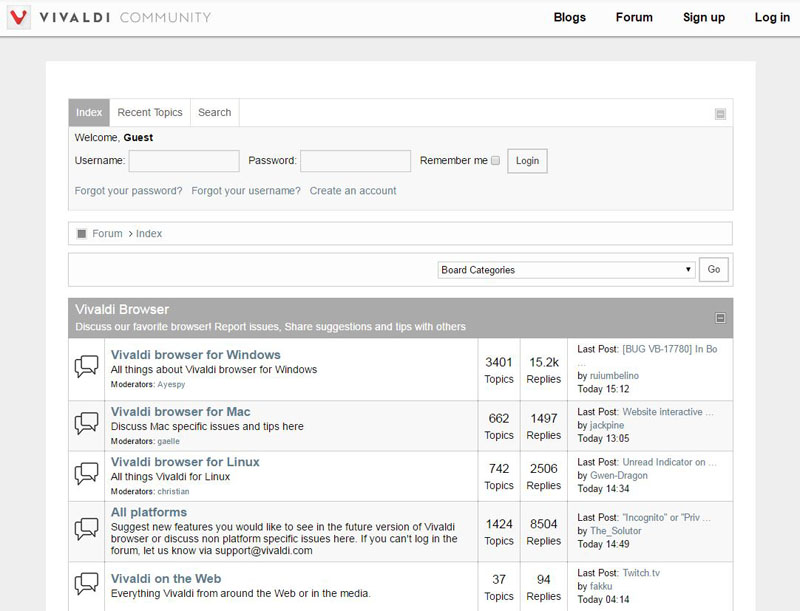Open moderator christian's profile

[x=173, y=492]
